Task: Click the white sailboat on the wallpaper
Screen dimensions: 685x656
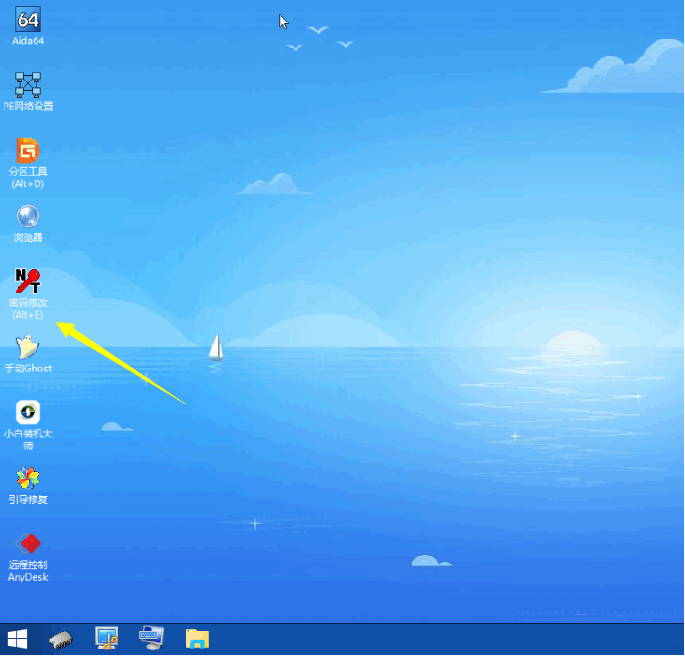Action: [x=215, y=347]
